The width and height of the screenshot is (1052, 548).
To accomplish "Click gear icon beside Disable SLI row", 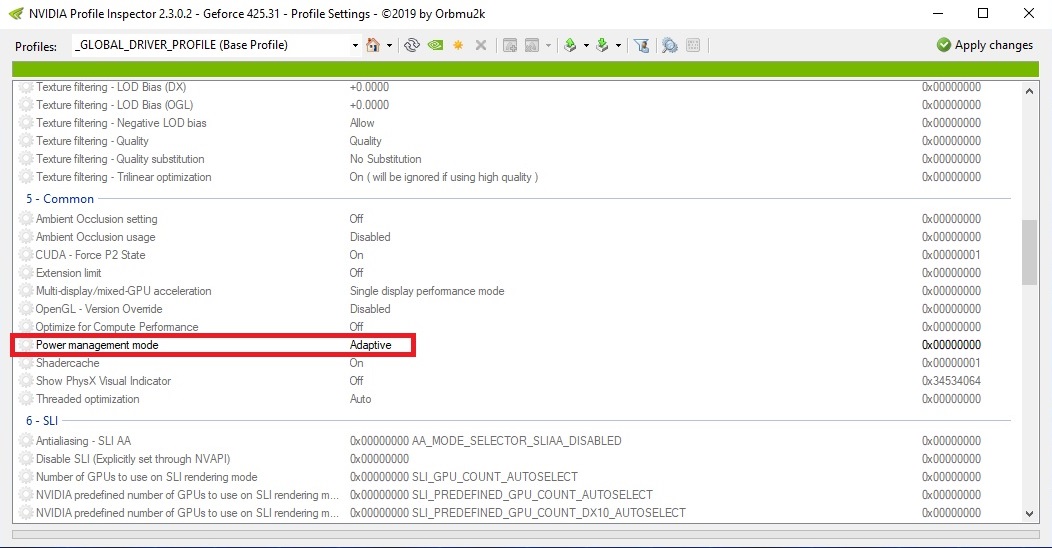I will click(x=25, y=459).
